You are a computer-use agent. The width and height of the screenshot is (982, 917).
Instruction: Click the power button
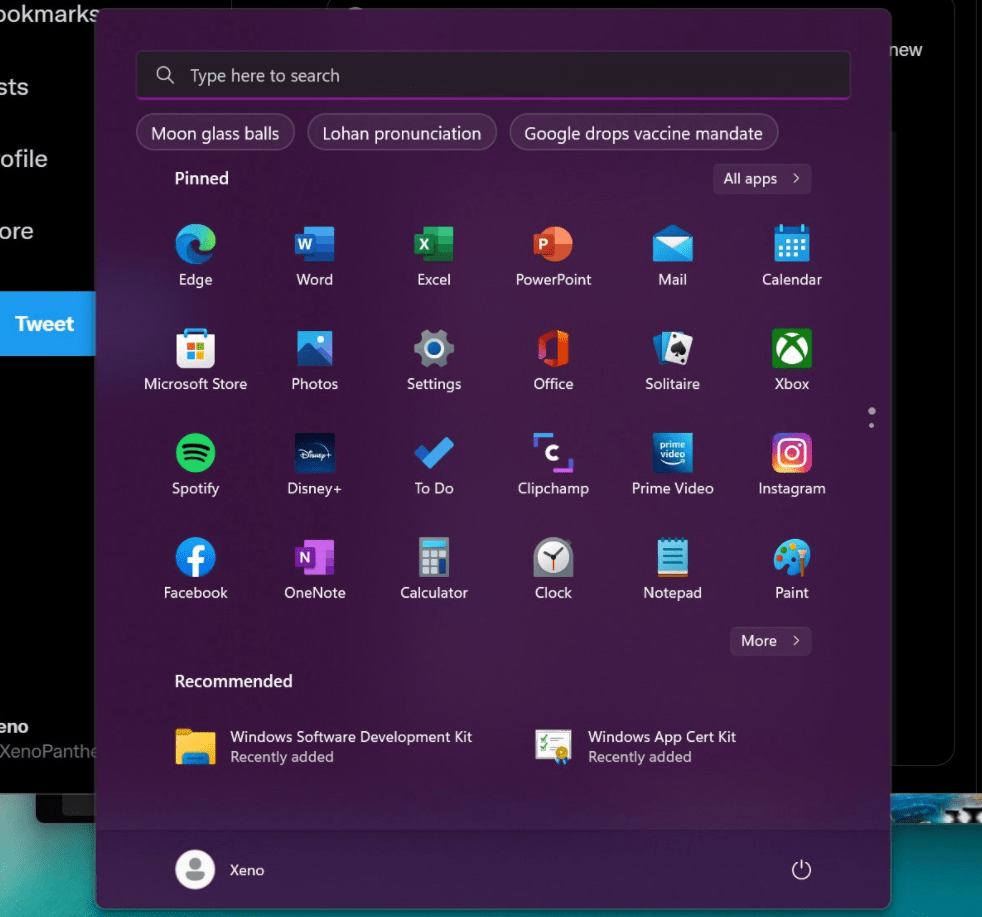coord(800,869)
